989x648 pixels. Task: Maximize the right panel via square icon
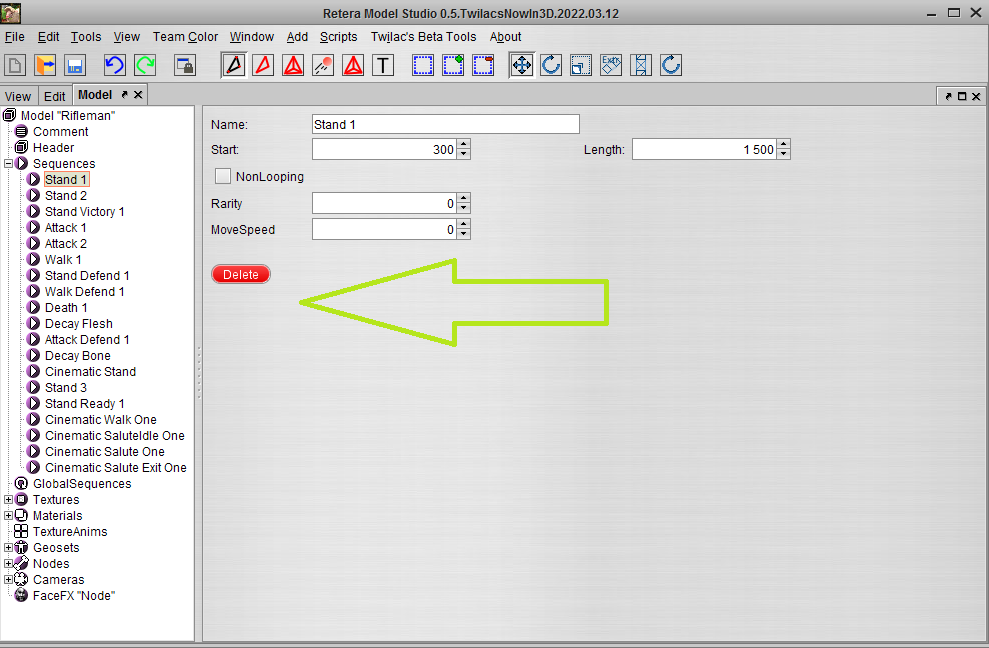click(x=962, y=97)
